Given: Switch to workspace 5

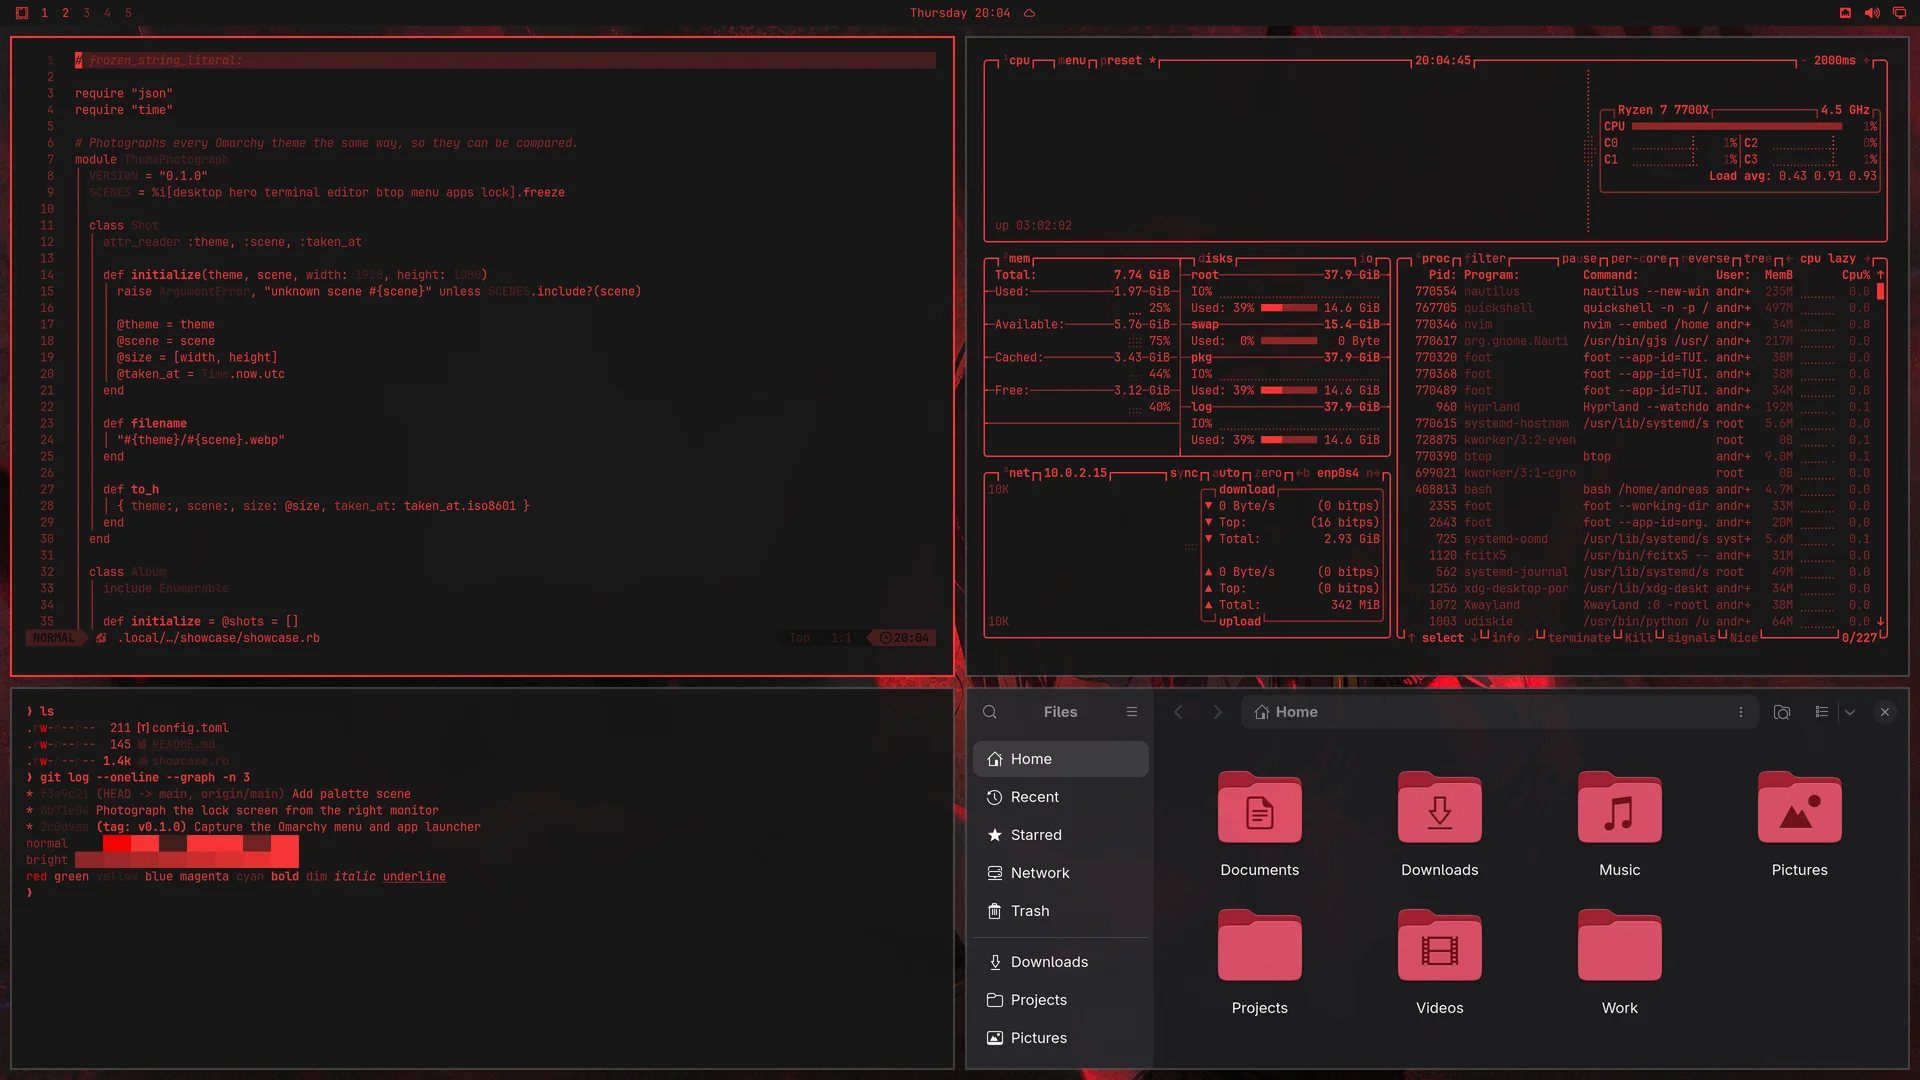Looking at the screenshot, I should tap(128, 13).
